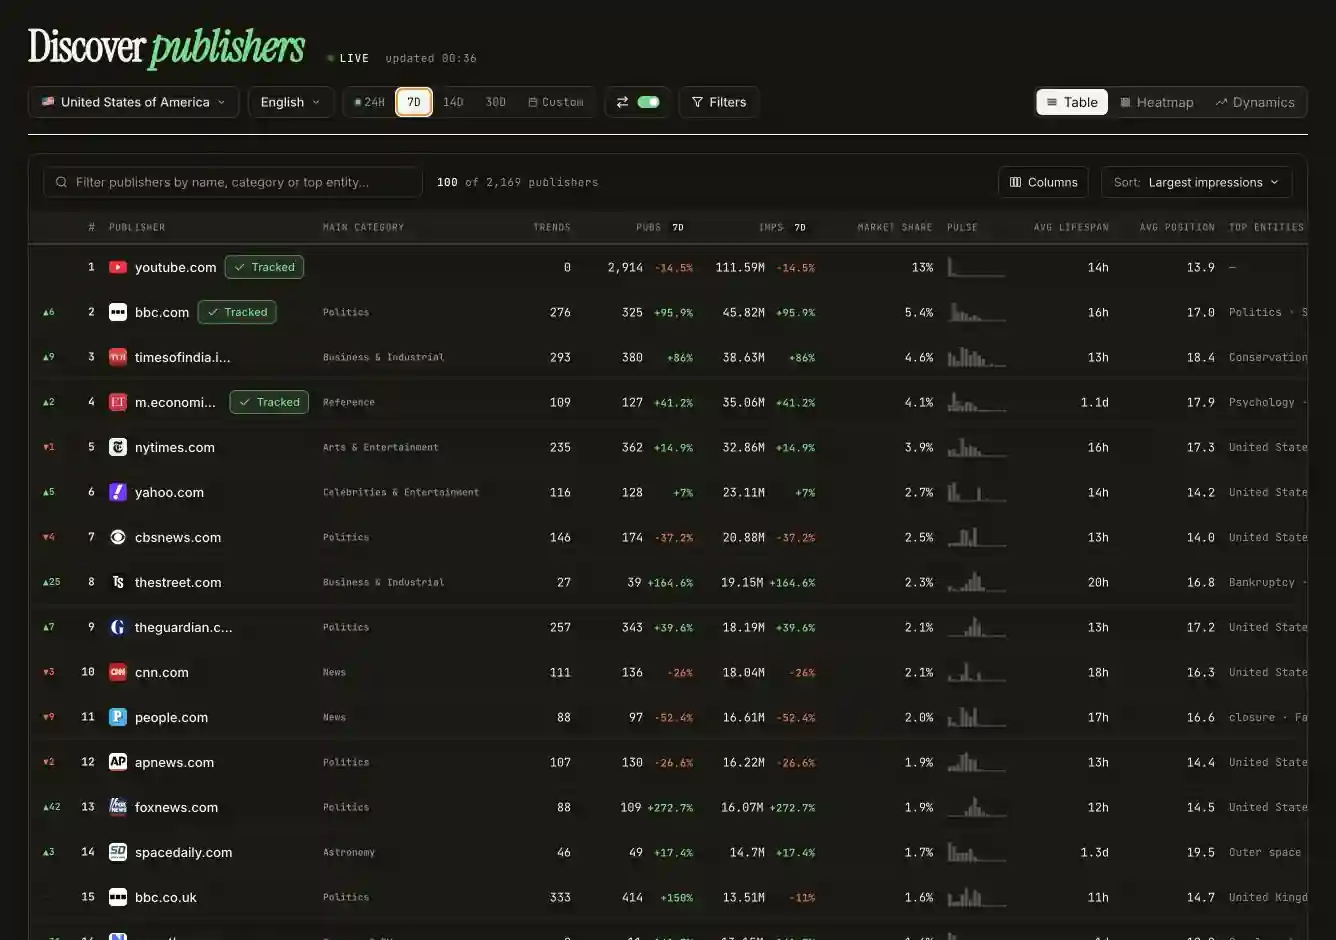This screenshot has width=1336, height=940.
Task: Toggle the Tracked badge on youtube.com
Action: 264,267
